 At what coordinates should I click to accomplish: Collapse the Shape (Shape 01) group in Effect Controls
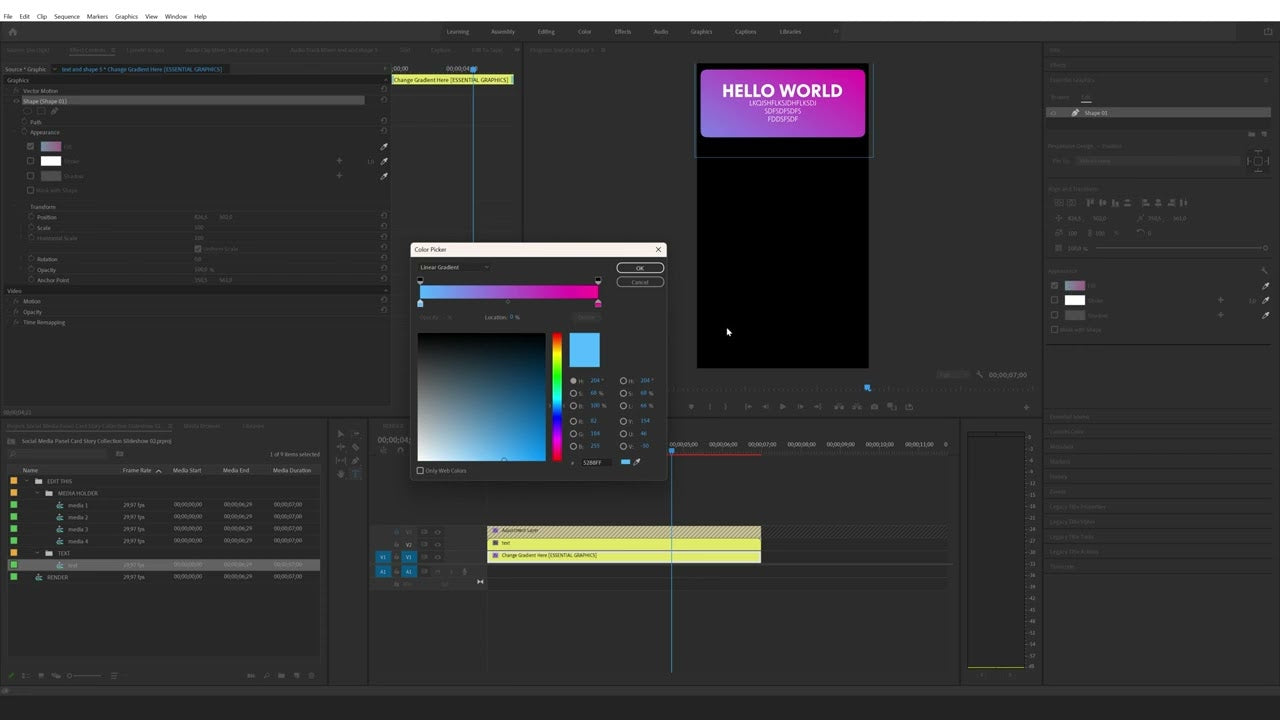pos(14,101)
